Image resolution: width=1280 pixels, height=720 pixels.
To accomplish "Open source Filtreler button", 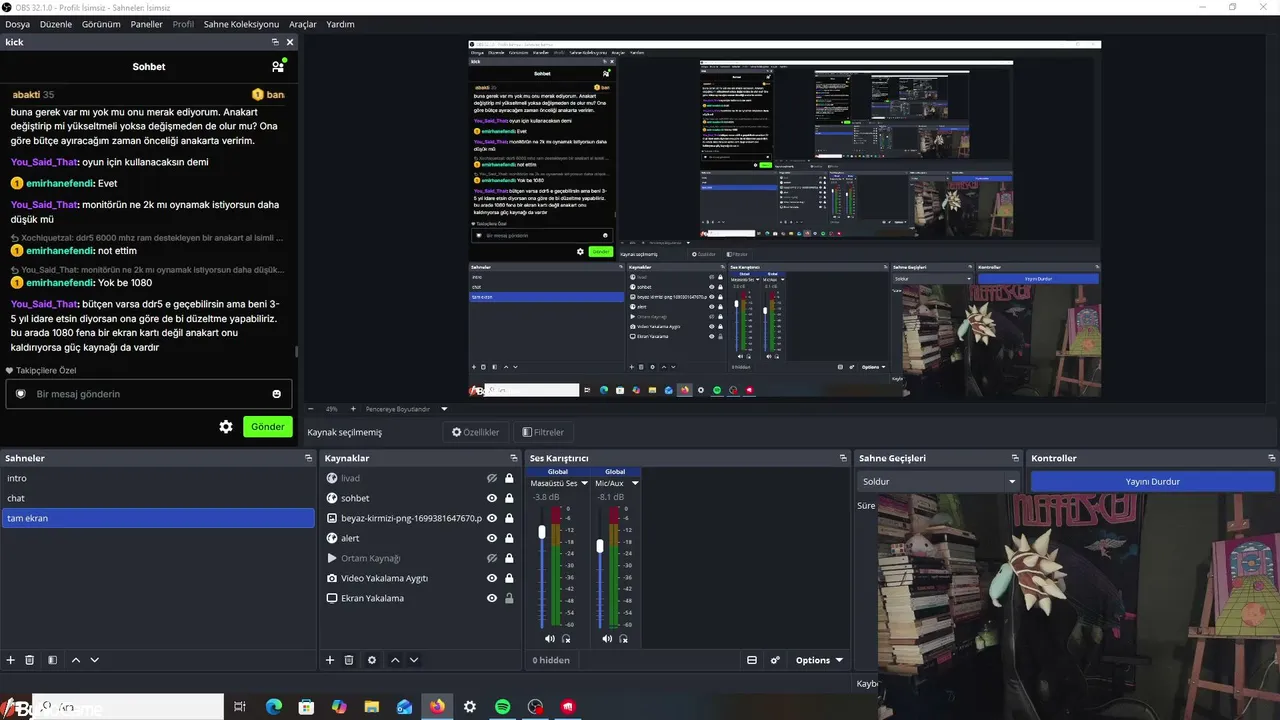I will click(x=543, y=432).
